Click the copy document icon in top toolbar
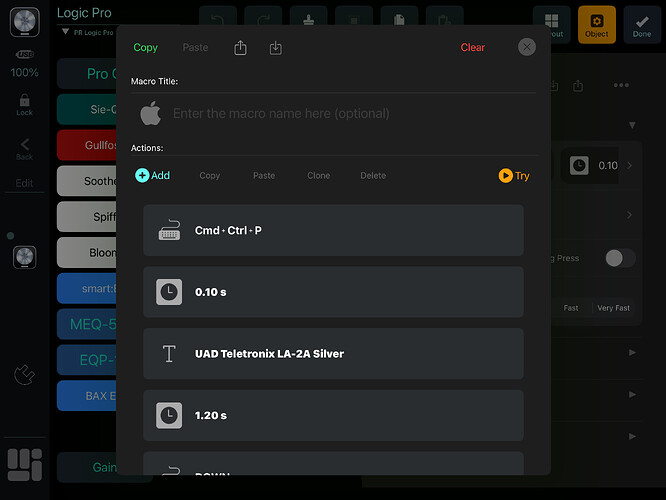The height and width of the screenshot is (500, 666). (399, 19)
